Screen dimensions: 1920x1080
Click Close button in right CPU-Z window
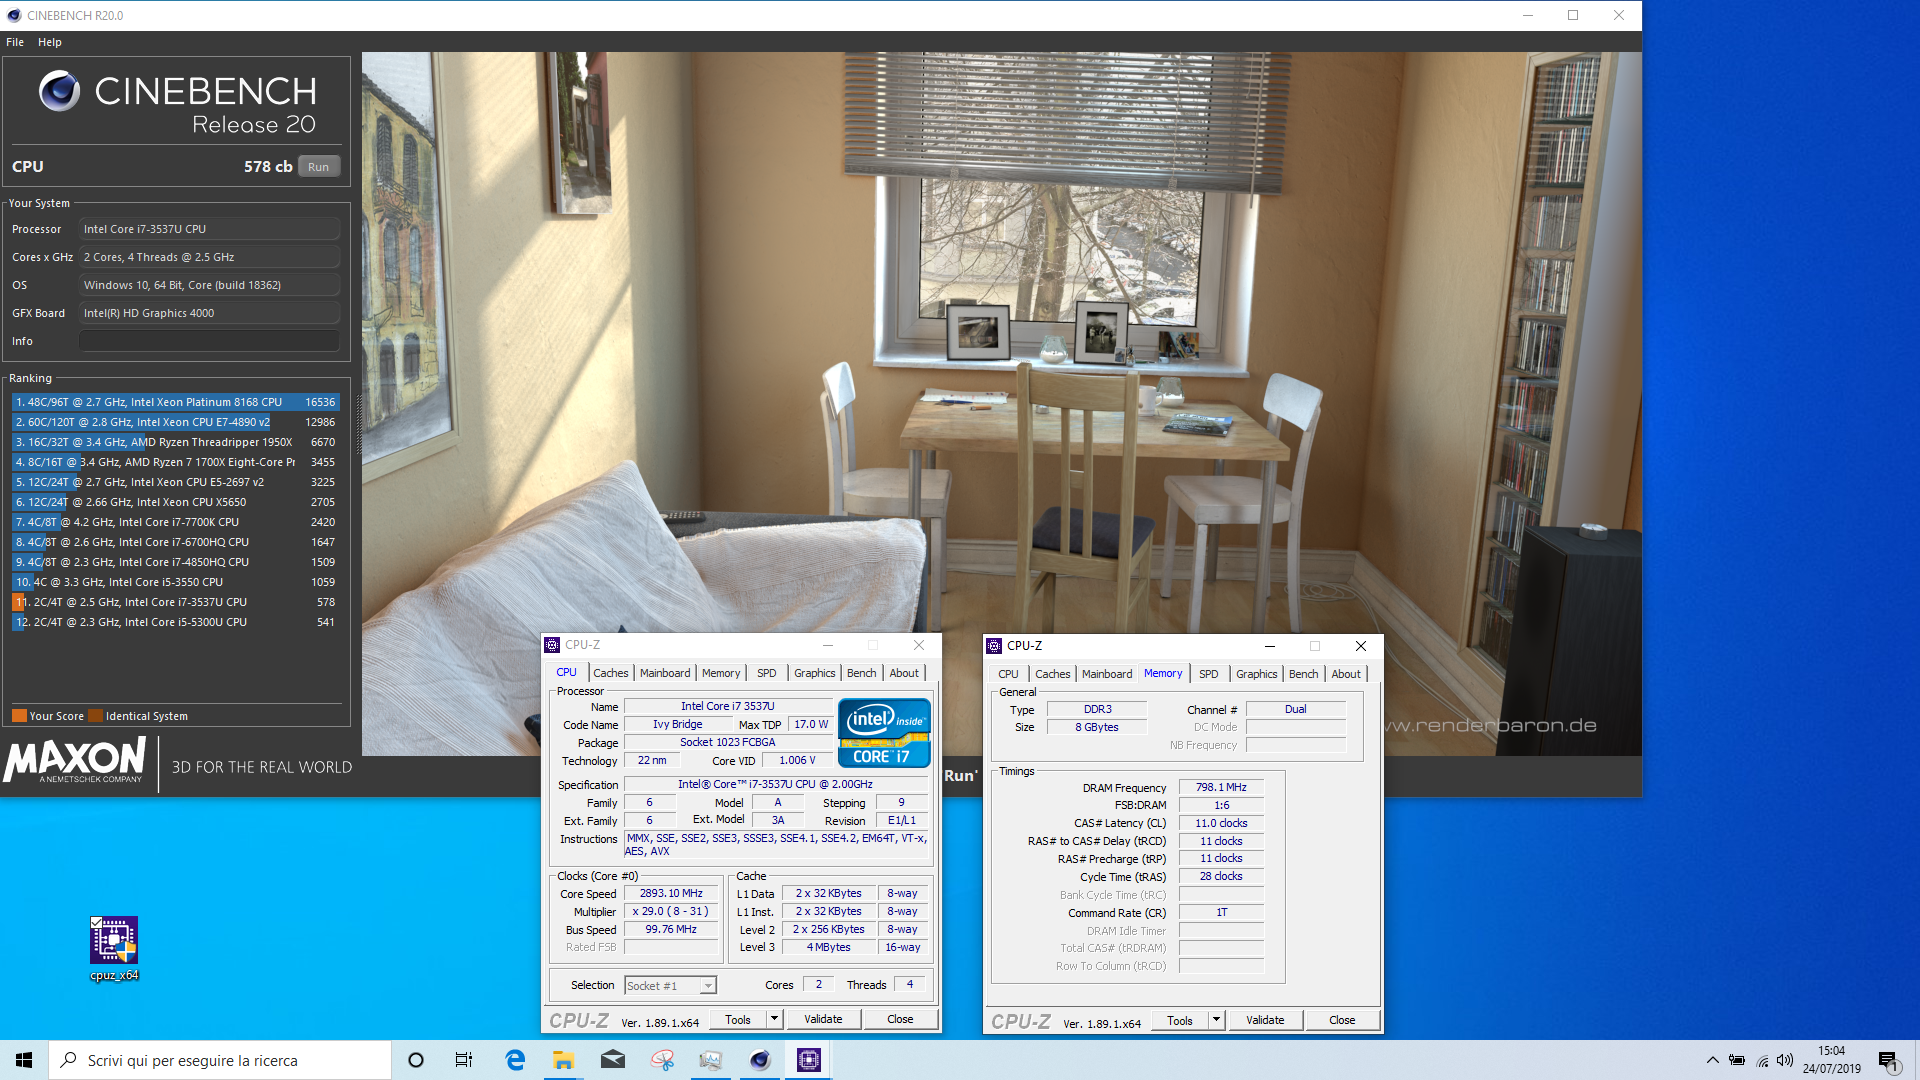(x=1342, y=1020)
